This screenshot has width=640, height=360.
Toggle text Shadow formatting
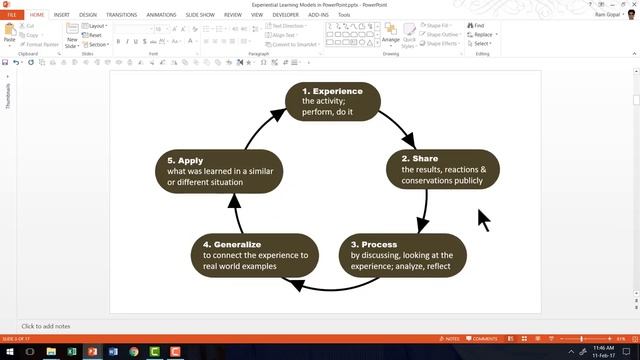(144, 41)
